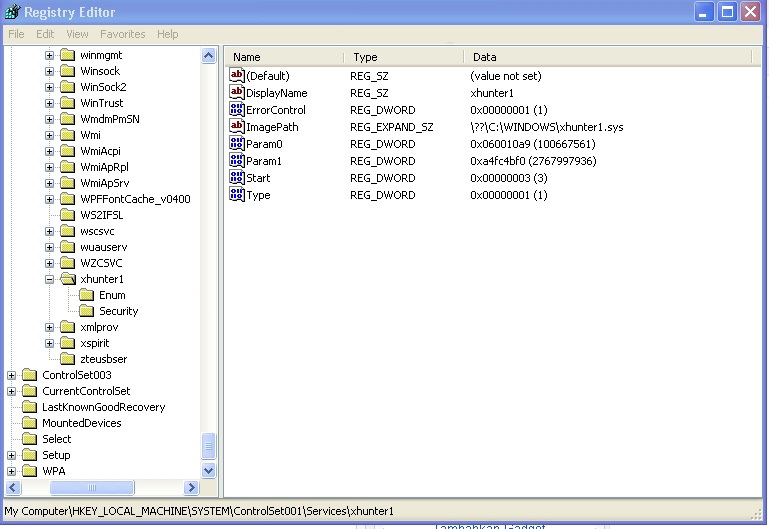Select the Type DWORD value icon
769x529 pixels.
pyautogui.click(x=237, y=195)
